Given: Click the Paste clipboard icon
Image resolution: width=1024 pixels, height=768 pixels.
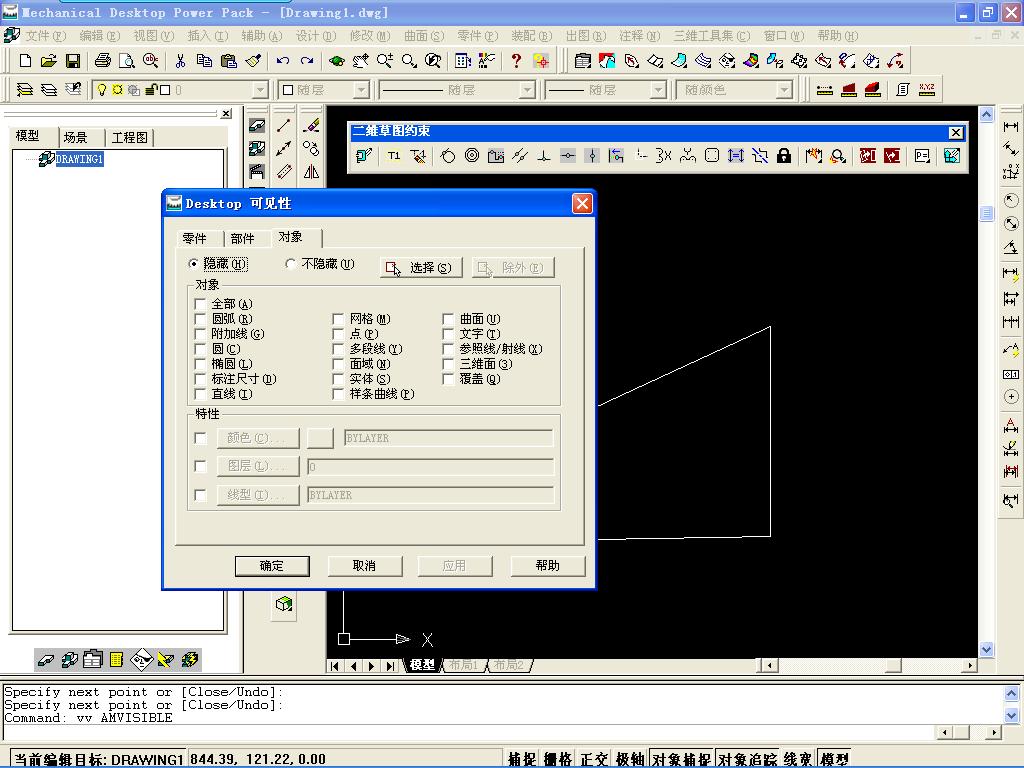Looking at the screenshot, I should tap(229, 61).
